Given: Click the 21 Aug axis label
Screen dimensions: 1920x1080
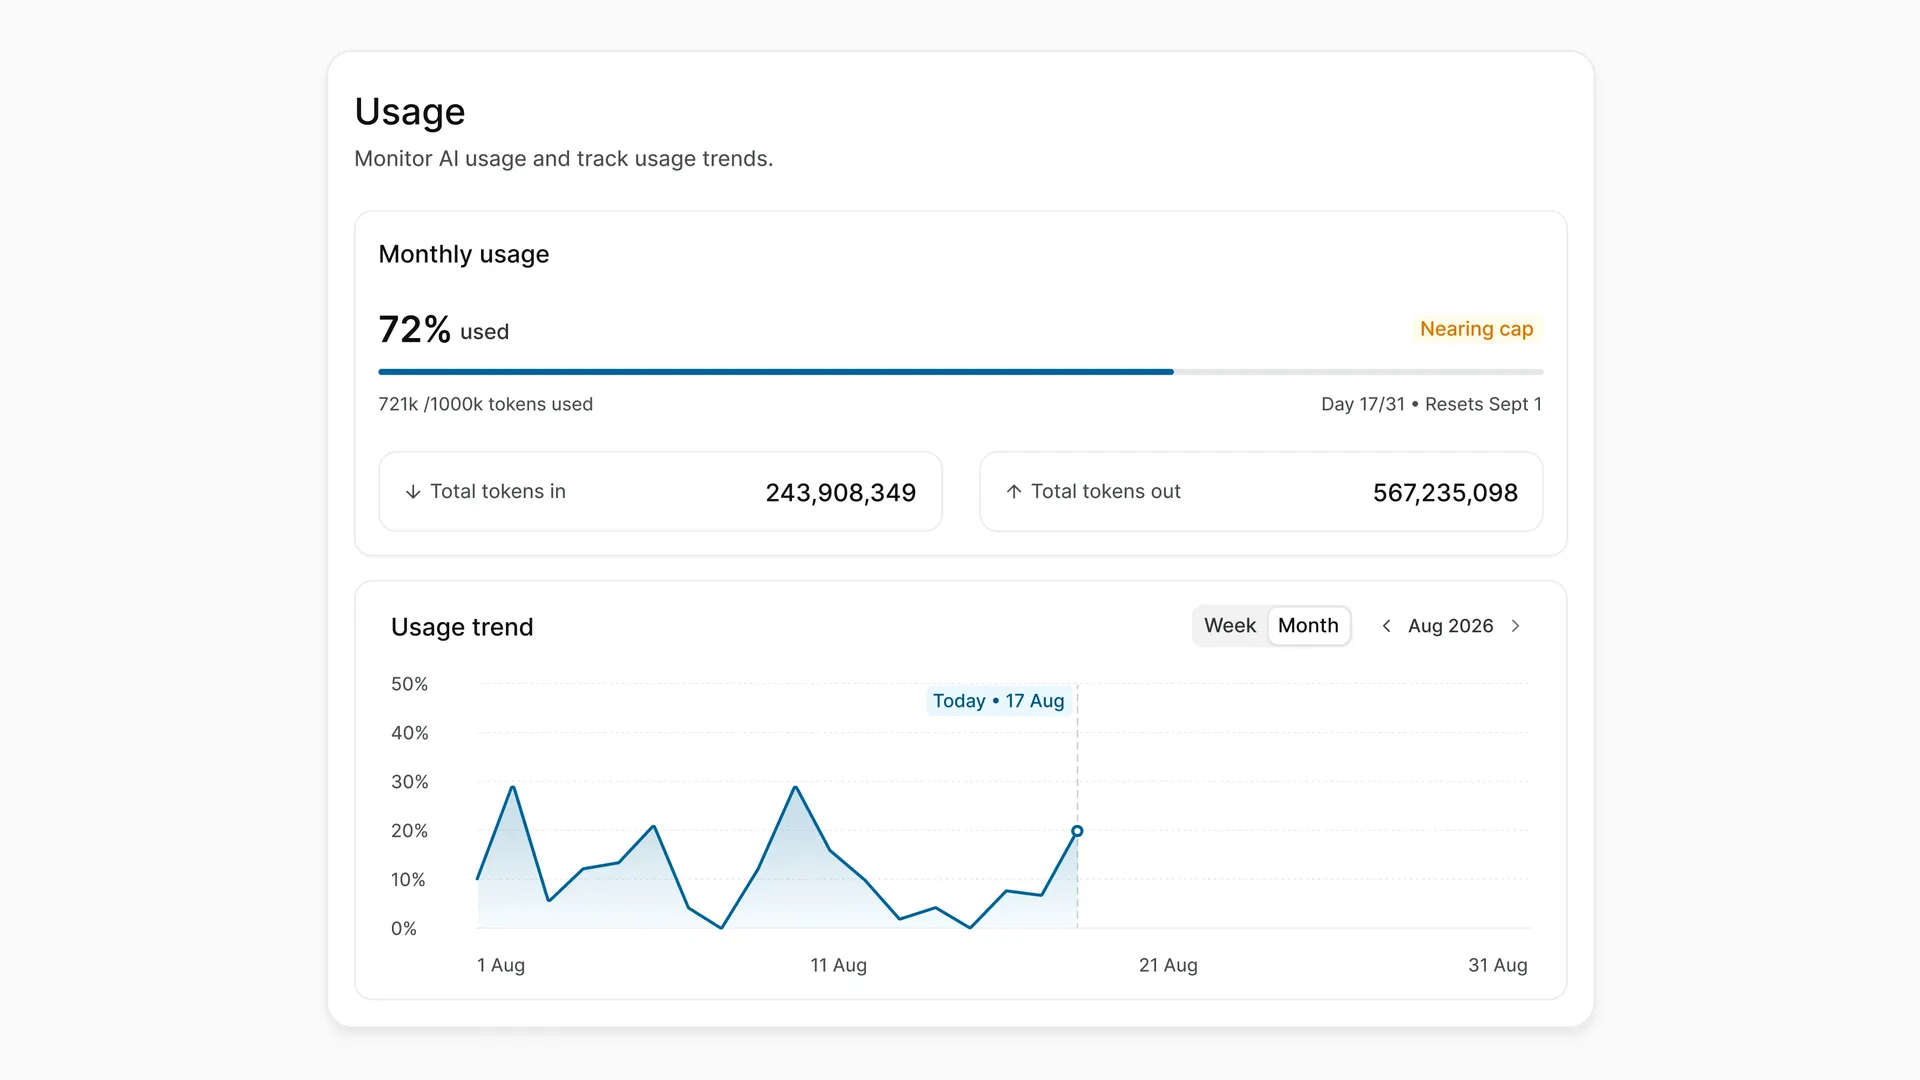Looking at the screenshot, I should (1168, 965).
